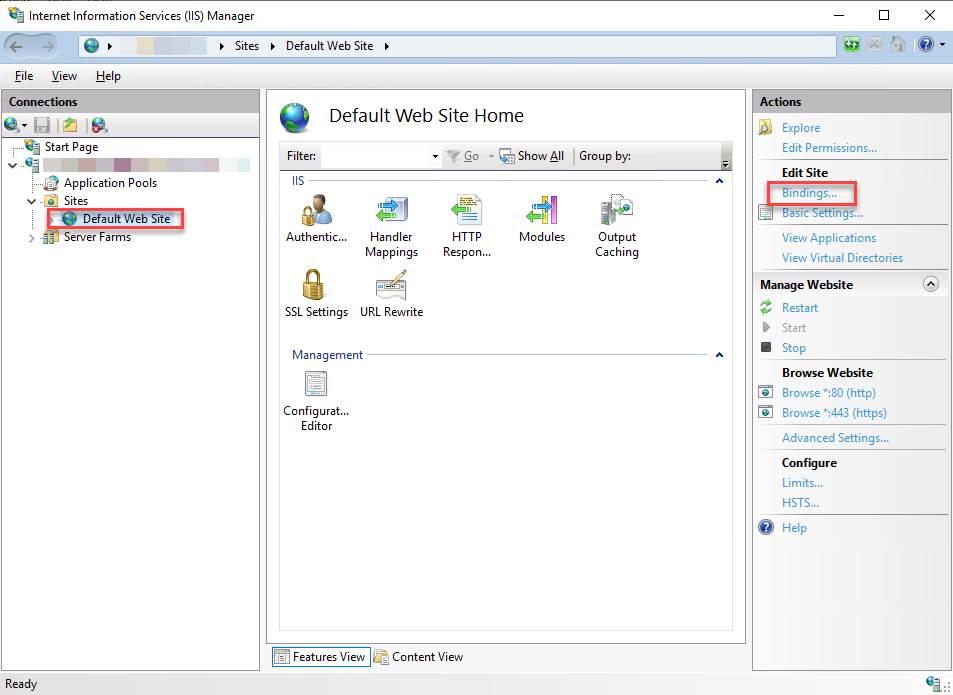The width and height of the screenshot is (953, 695).
Task: Open the filter toolbar overflow options arrow
Action: 725,164
